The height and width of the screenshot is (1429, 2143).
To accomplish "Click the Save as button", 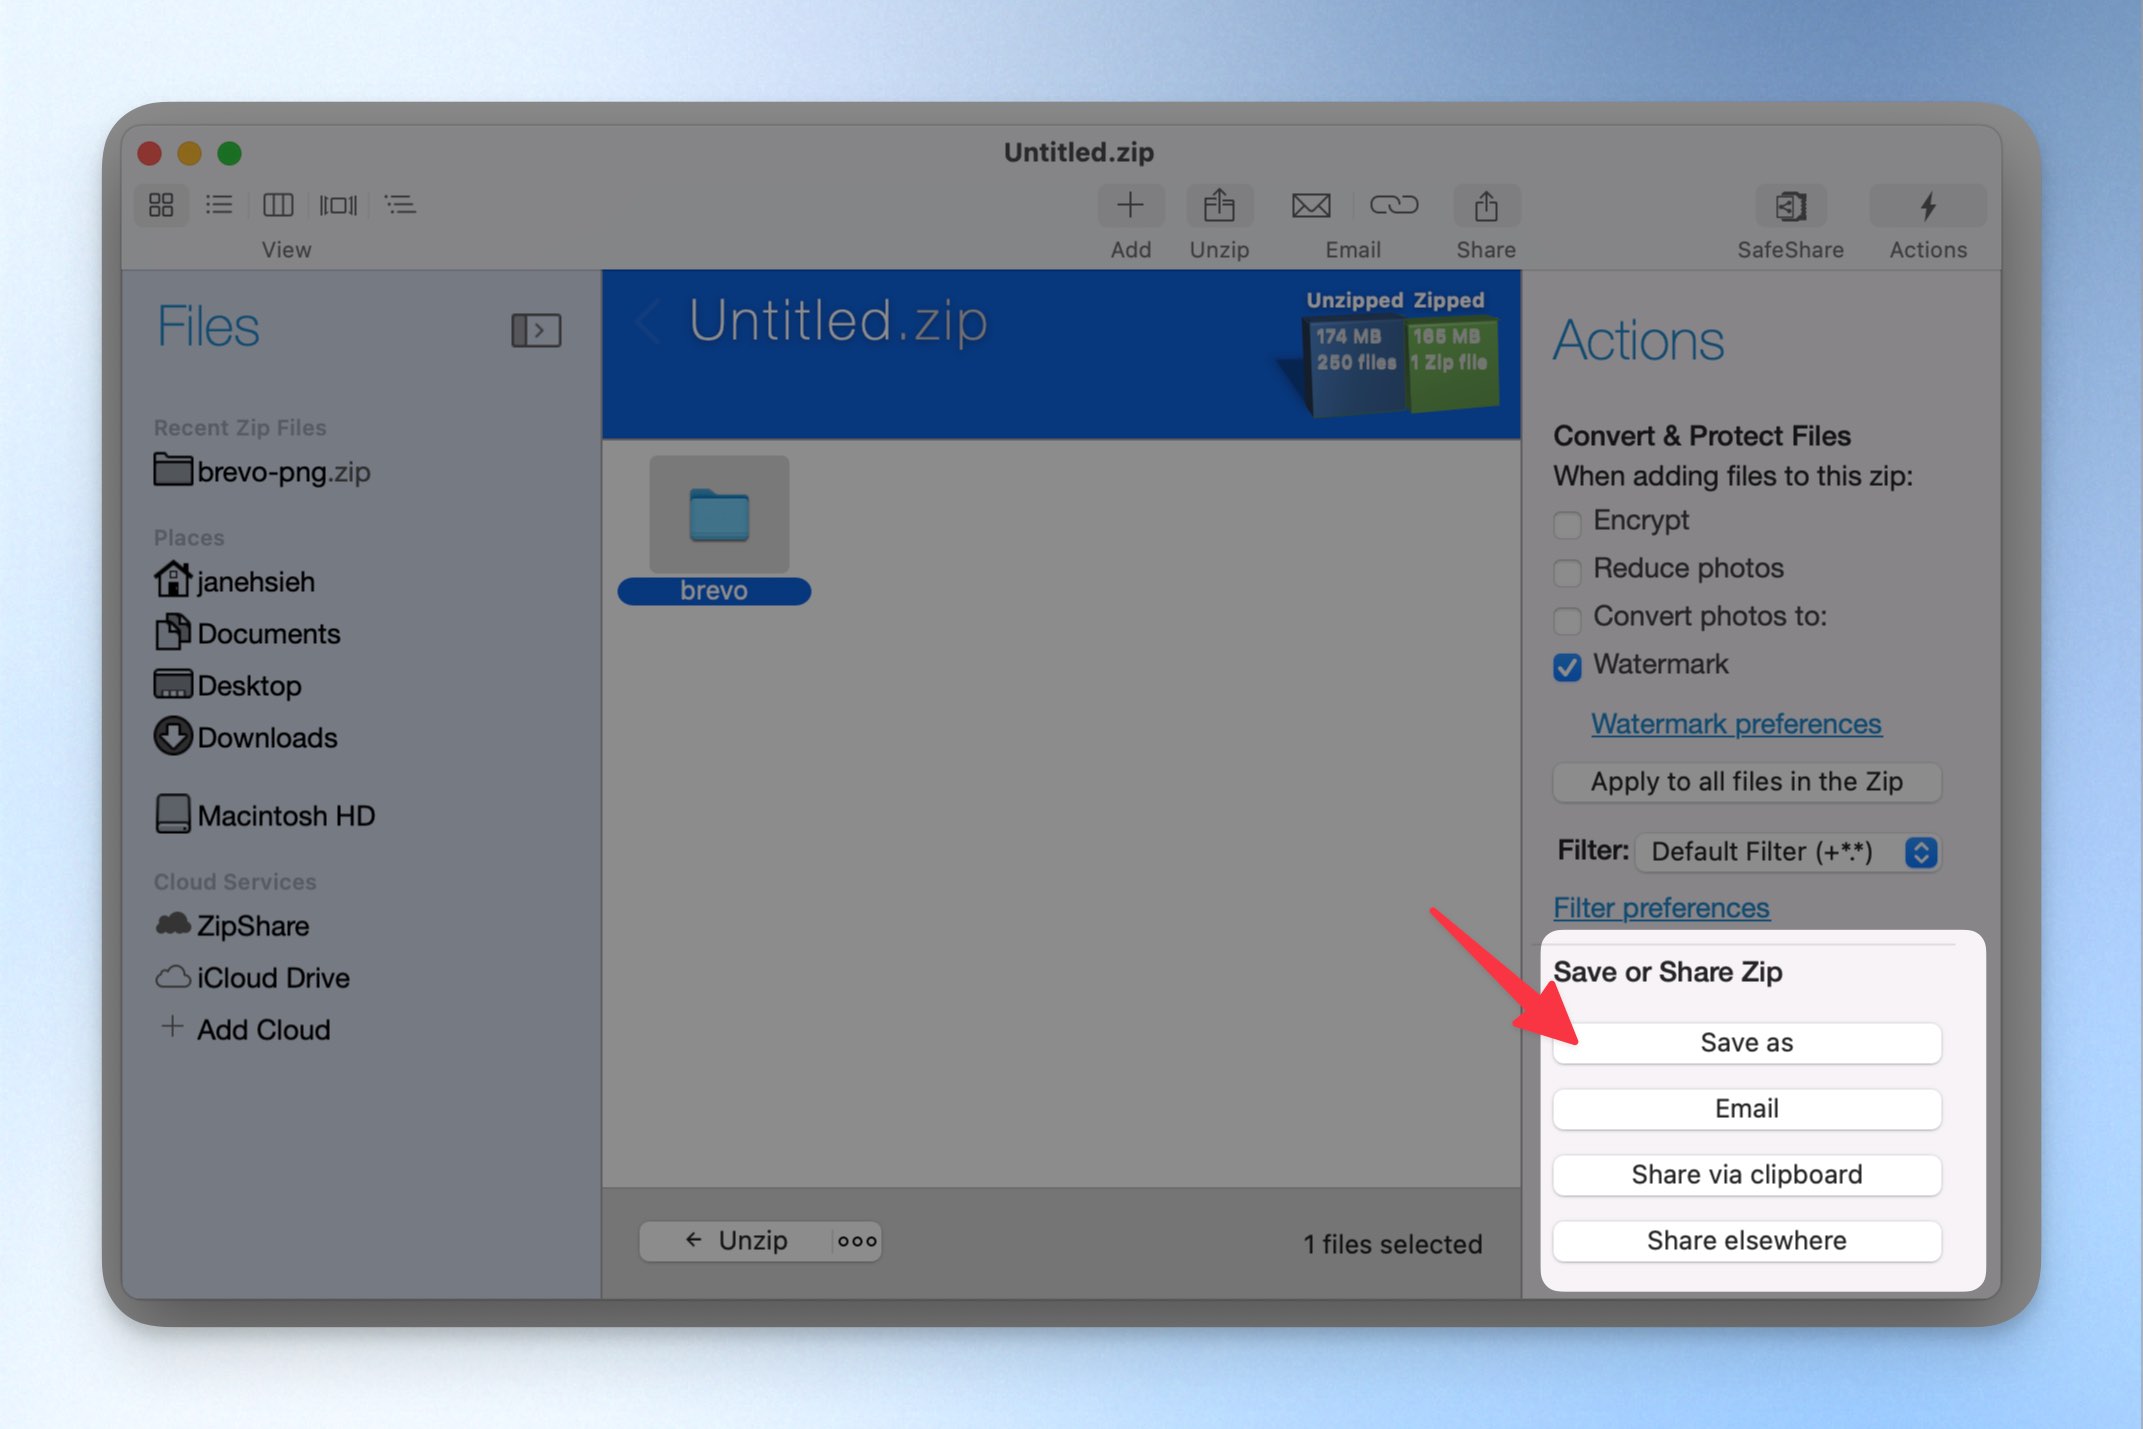I will [x=1746, y=1042].
